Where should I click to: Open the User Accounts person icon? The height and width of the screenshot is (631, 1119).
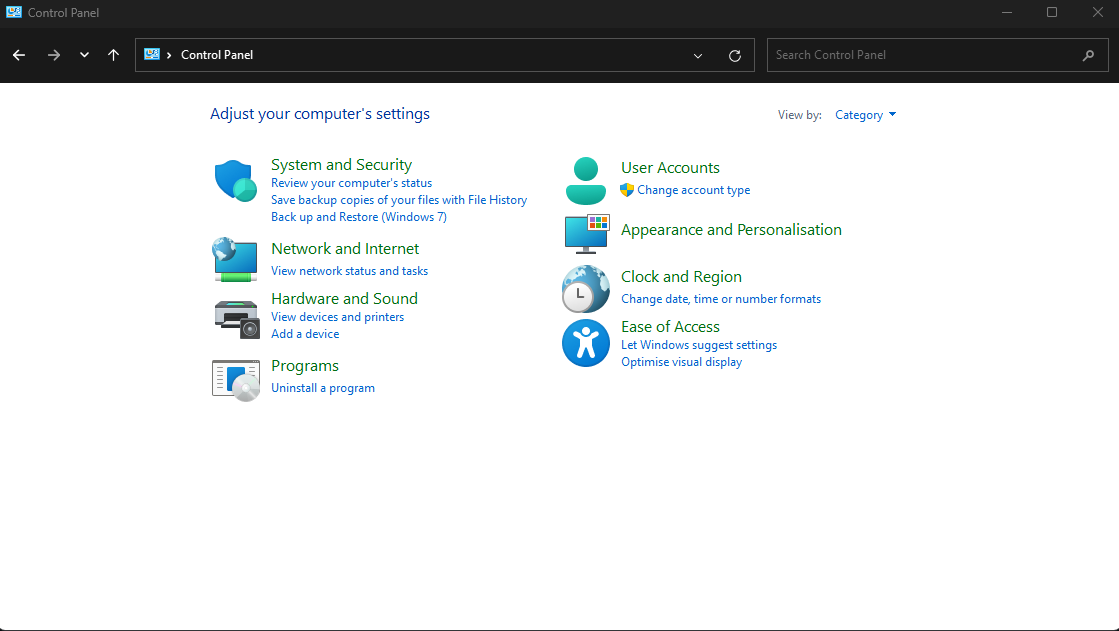pos(585,181)
